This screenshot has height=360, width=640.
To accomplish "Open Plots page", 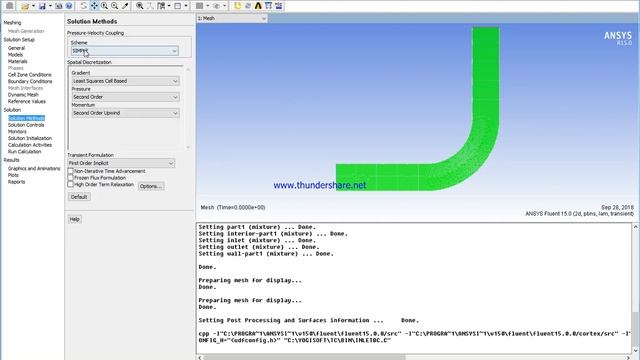I will [13, 175].
